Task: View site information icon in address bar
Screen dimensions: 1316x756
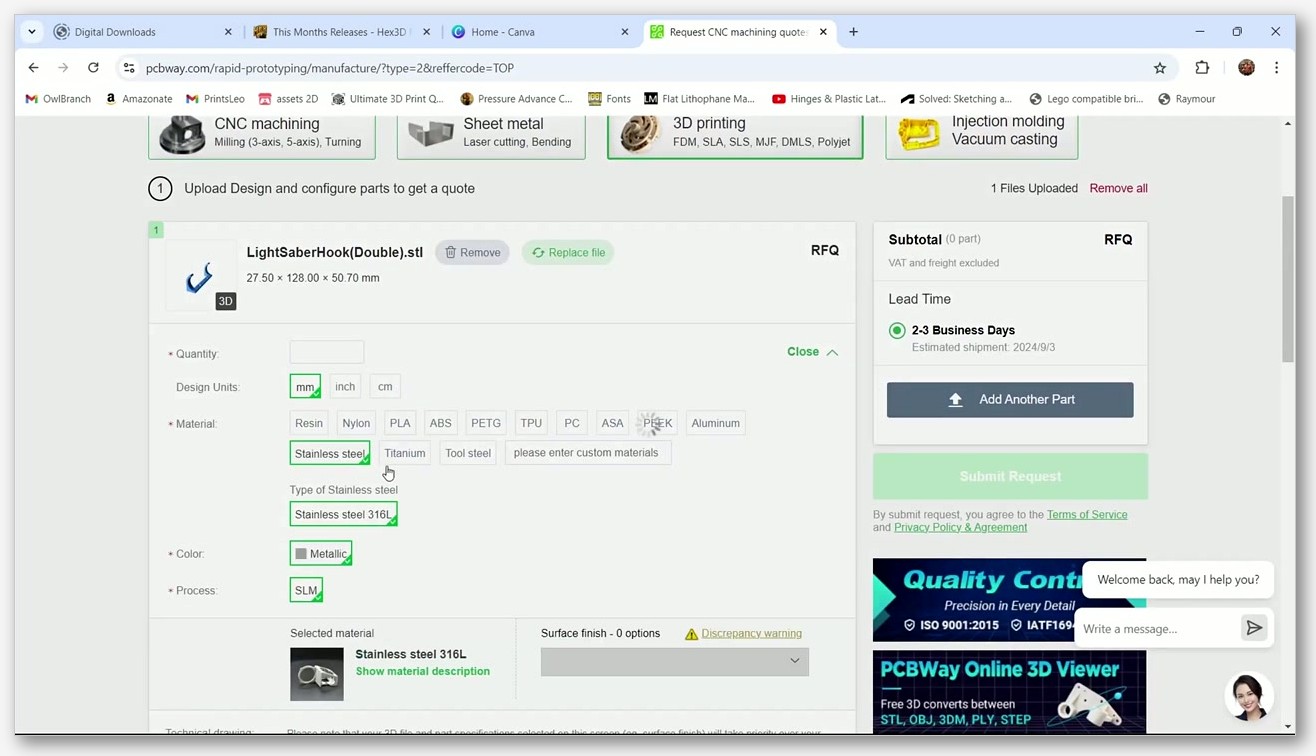Action: click(x=129, y=68)
